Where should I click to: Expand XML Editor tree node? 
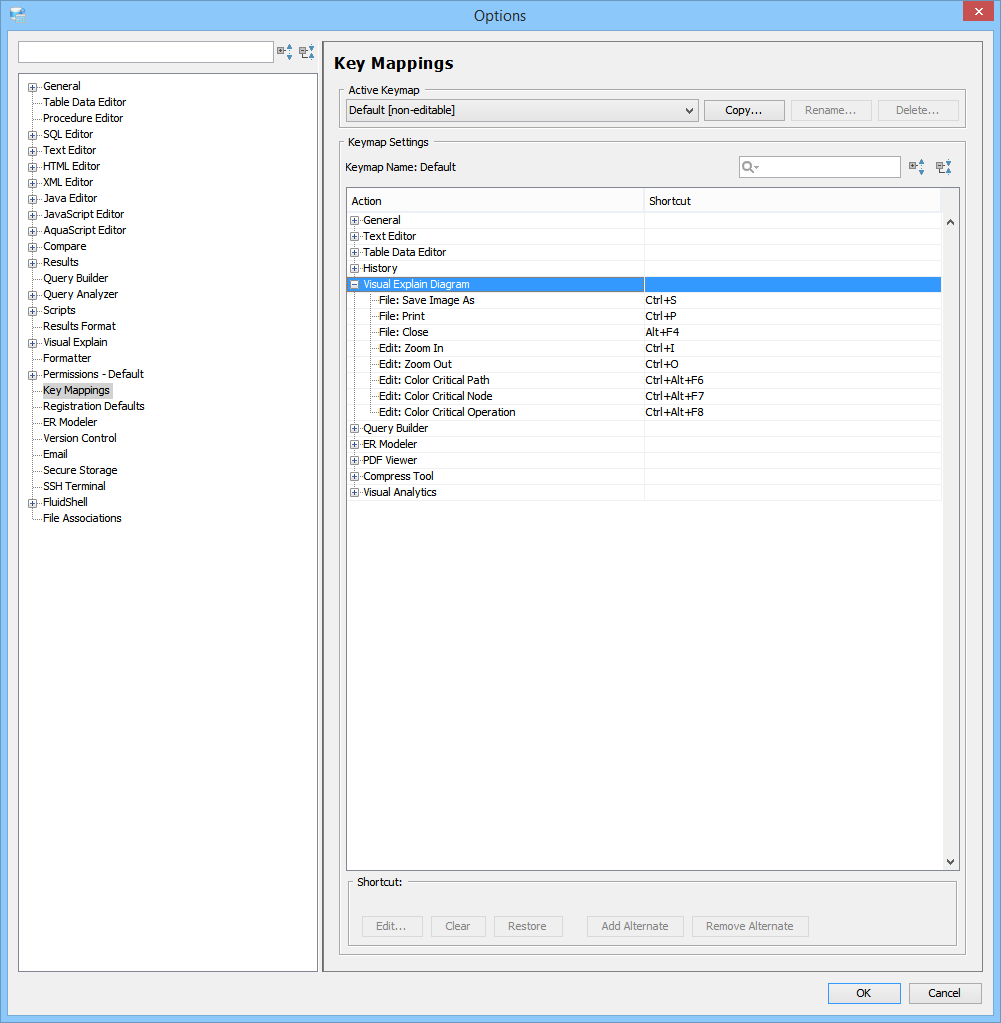pyautogui.click(x=33, y=183)
